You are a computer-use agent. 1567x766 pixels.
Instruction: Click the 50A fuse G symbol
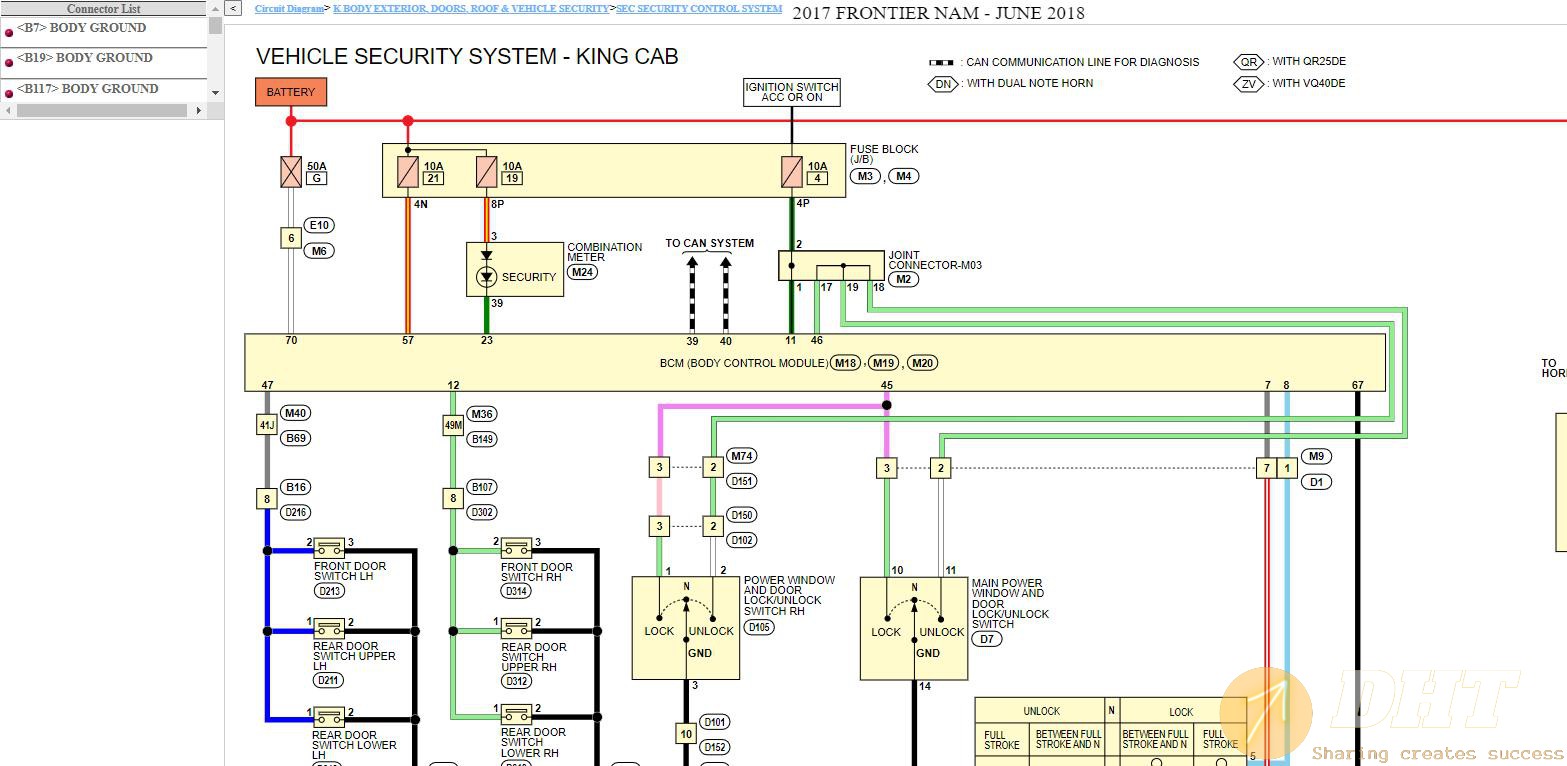(x=291, y=172)
